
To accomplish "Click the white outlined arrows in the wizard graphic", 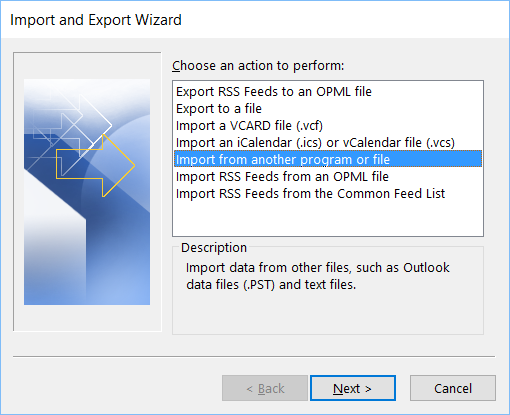I will pos(72,128).
